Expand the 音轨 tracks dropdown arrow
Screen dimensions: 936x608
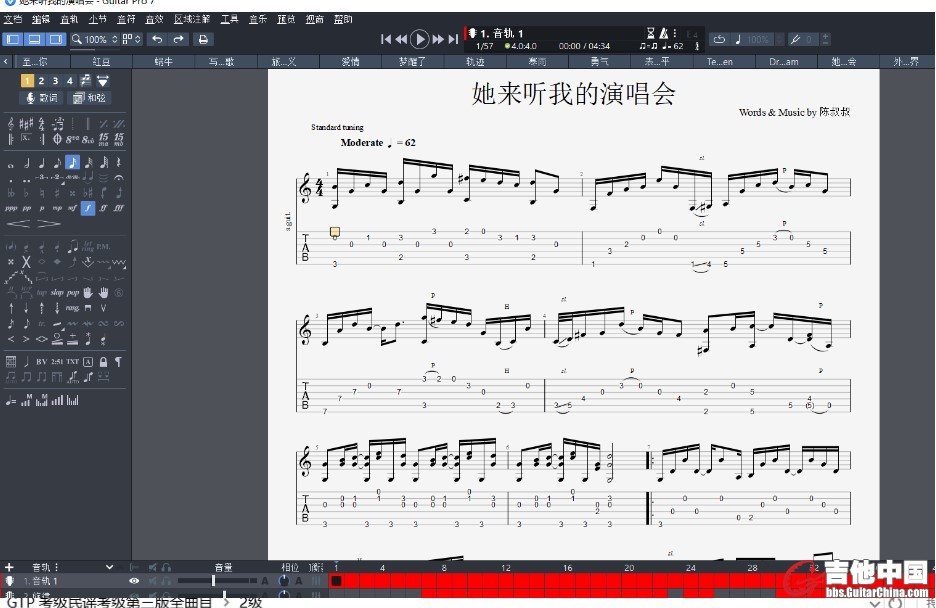pos(109,567)
